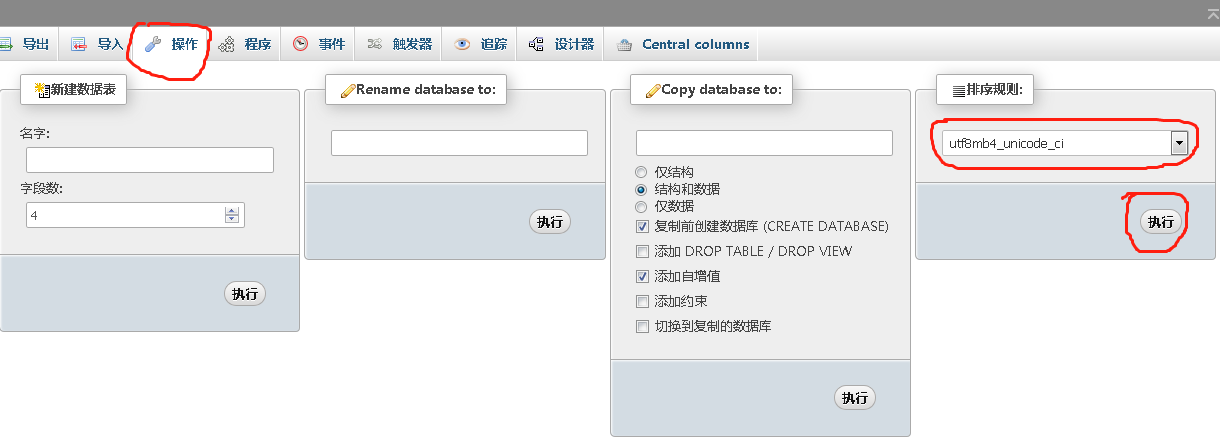Select the 仅数据 radio option
Viewport: 1220px width, 438px height.
click(641, 206)
